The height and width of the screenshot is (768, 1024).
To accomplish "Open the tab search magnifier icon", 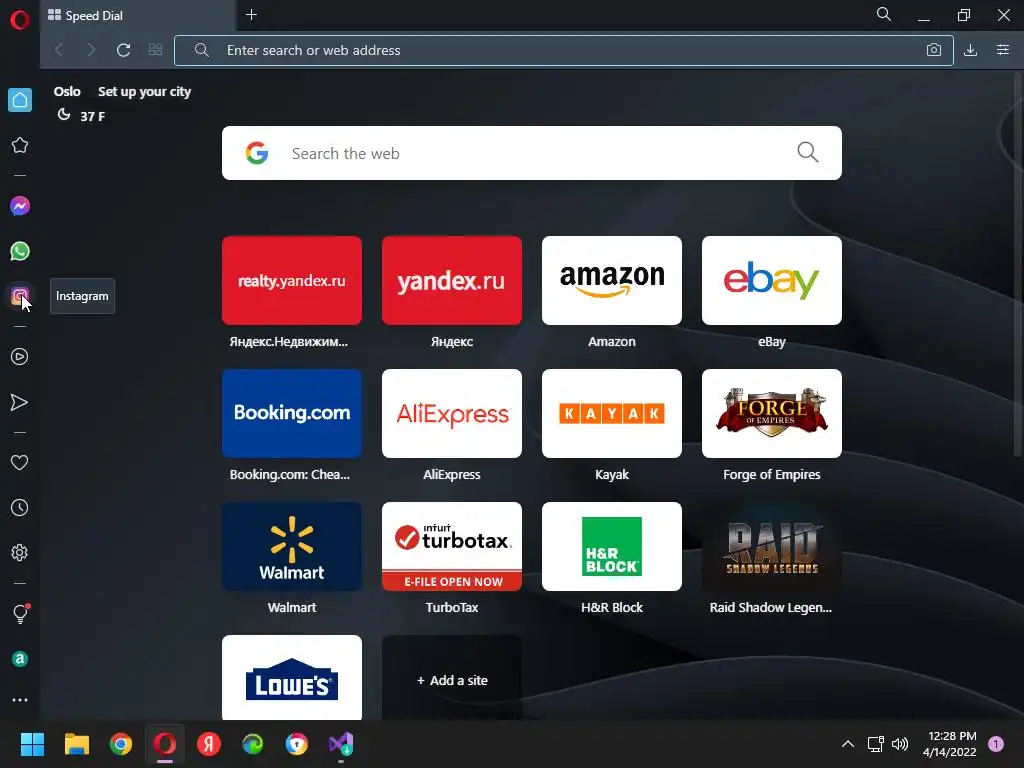I will (x=884, y=14).
